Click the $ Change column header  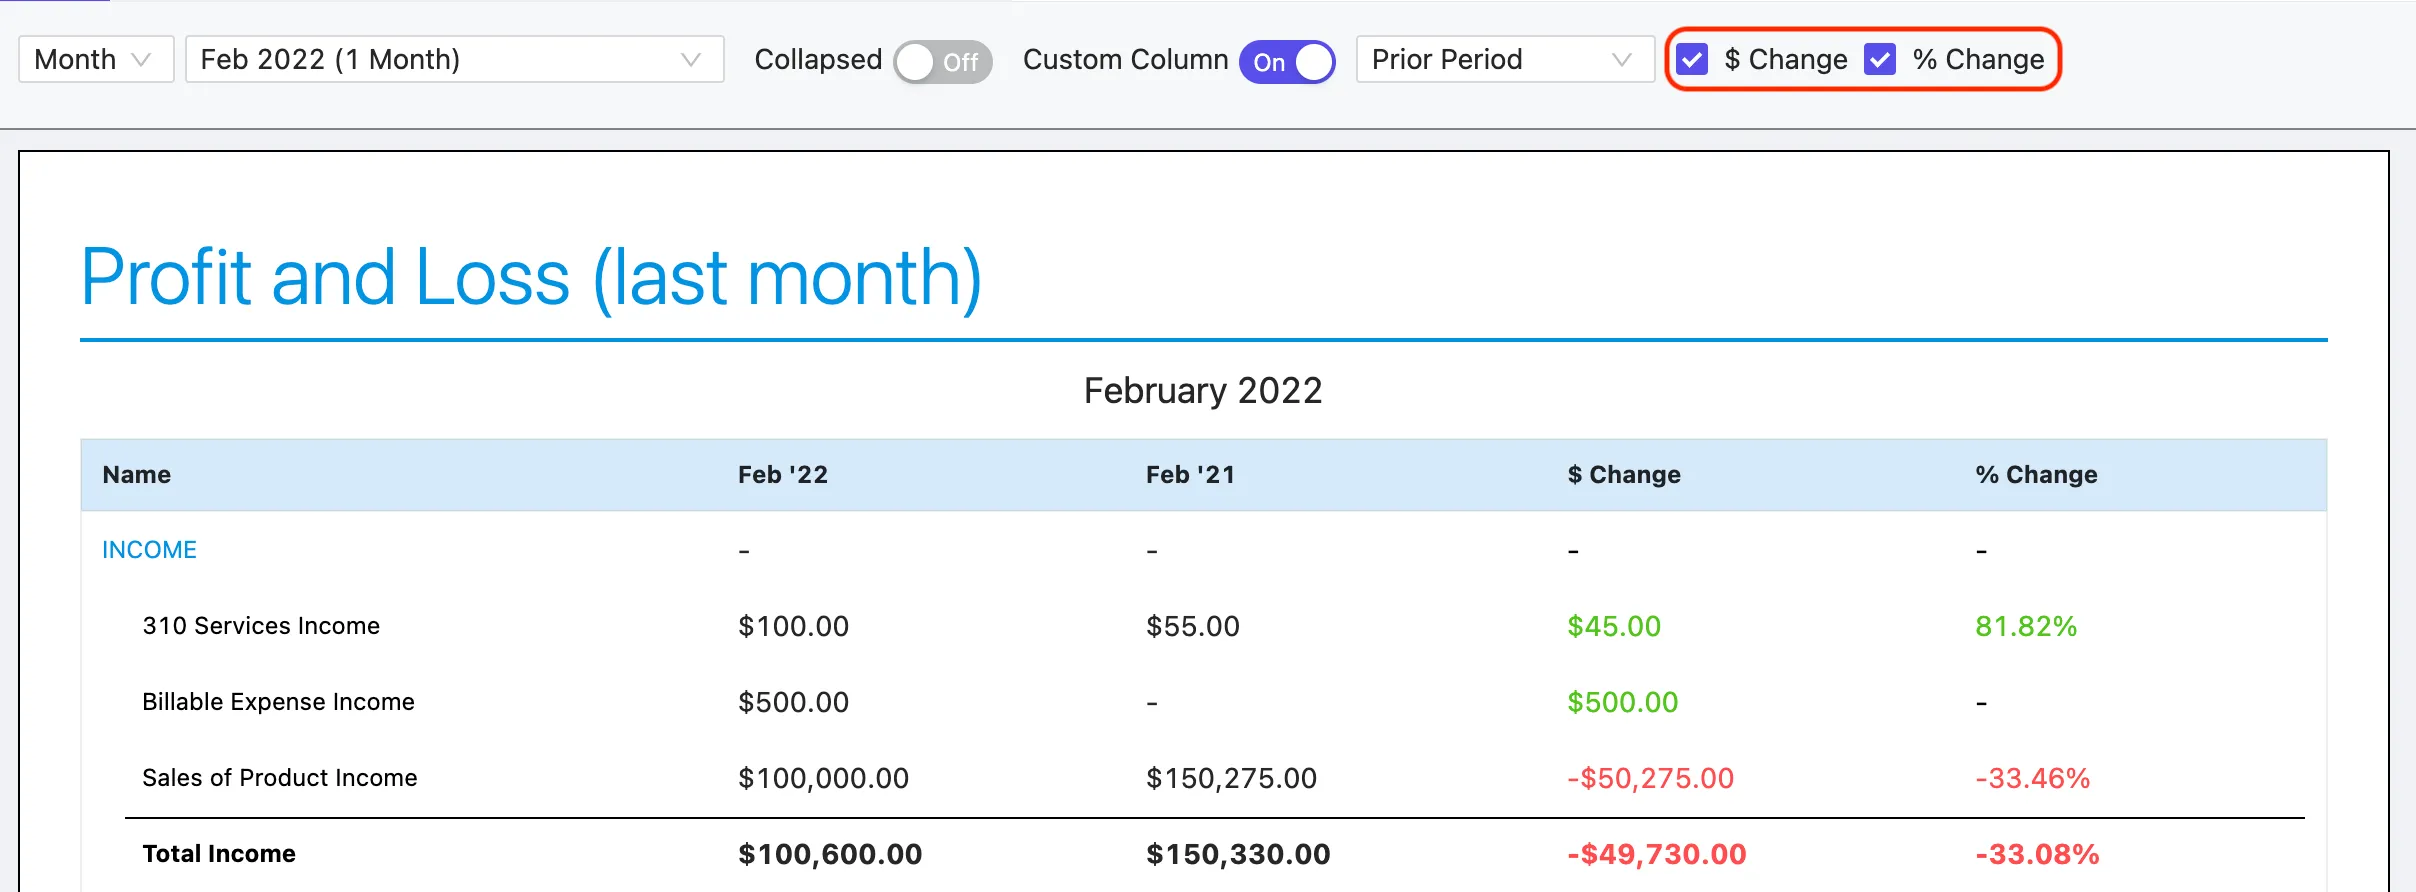coord(1624,474)
